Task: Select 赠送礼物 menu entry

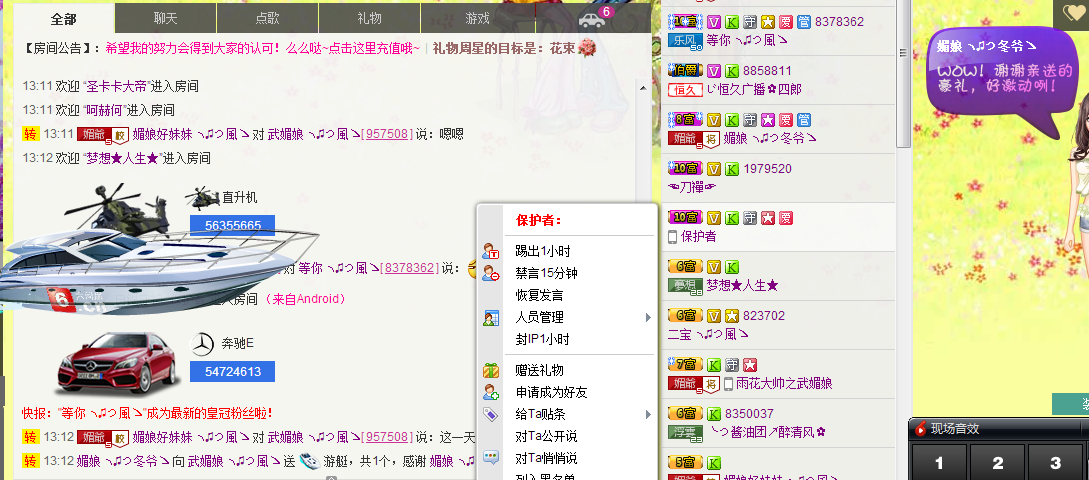Action: 539,370
